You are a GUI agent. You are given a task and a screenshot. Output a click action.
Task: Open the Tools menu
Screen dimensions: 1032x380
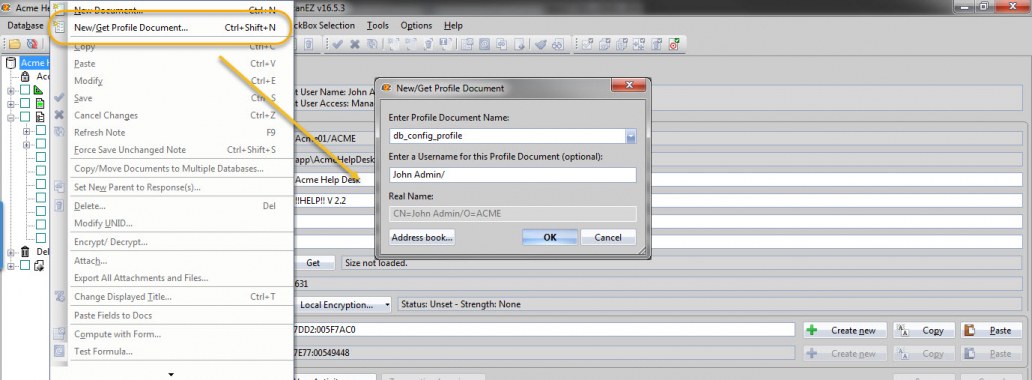(x=378, y=26)
